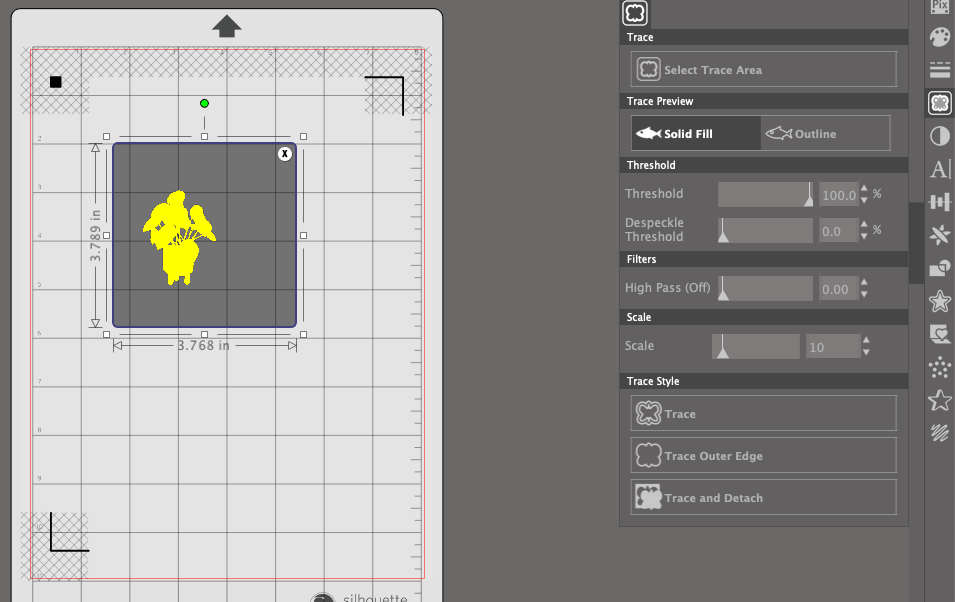Click the panel's vertical scrollbar
The width and height of the screenshot is (955, 602).
tap(916, 243)
